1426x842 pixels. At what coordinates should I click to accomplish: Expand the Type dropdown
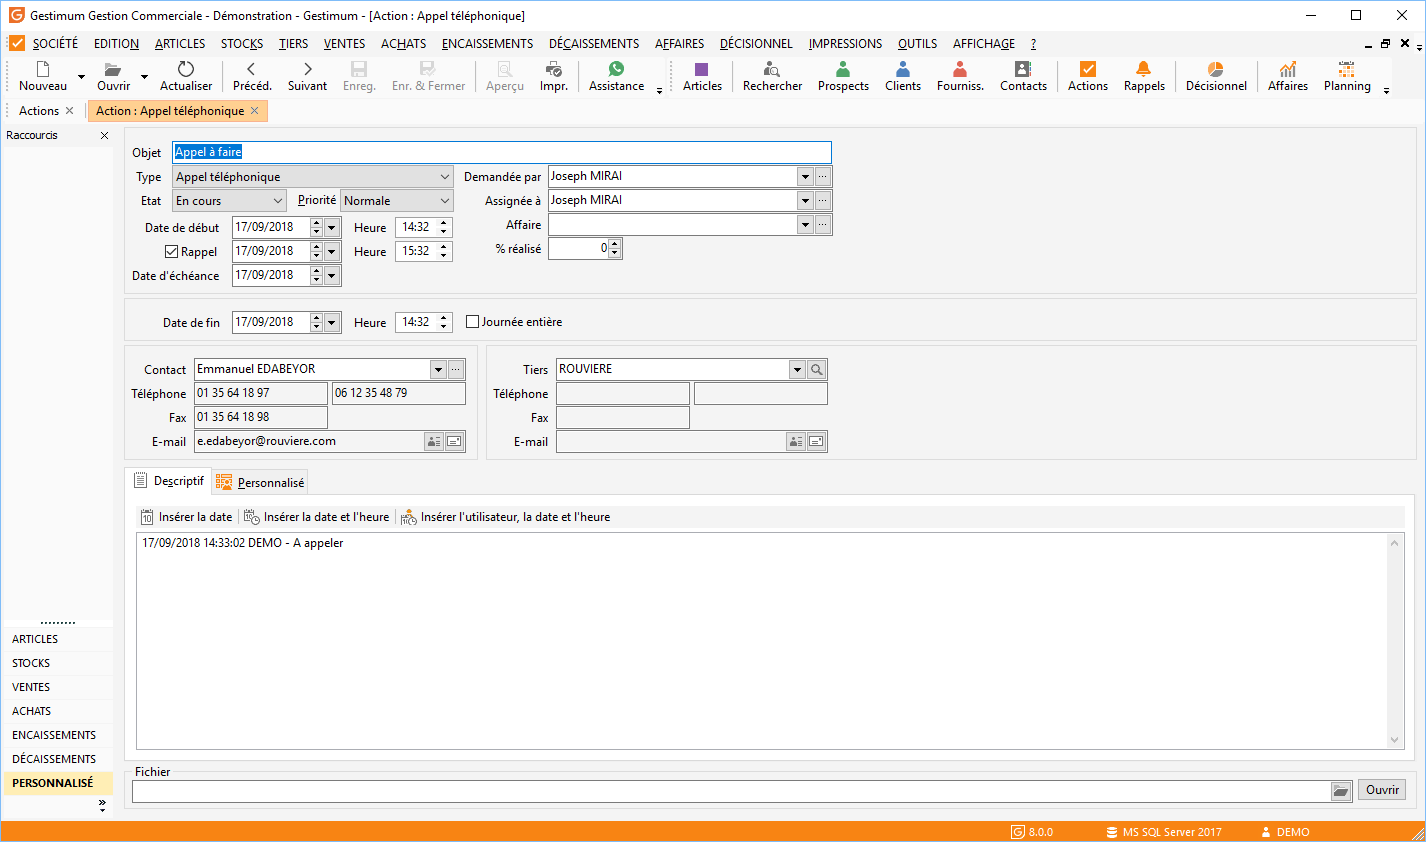coord(445,177)
